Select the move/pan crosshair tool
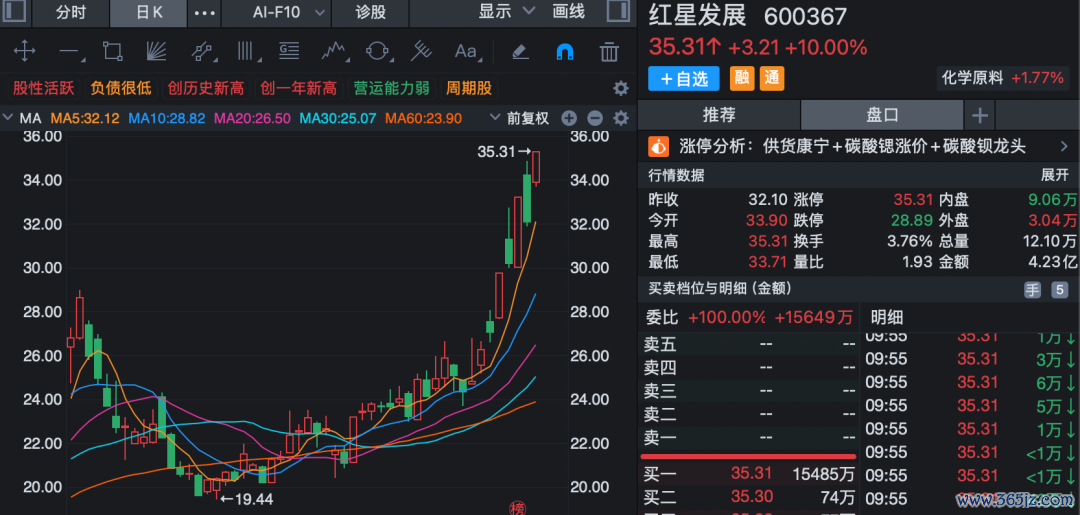This screenshot has height=515, width=1080. [x=25, y=51]
